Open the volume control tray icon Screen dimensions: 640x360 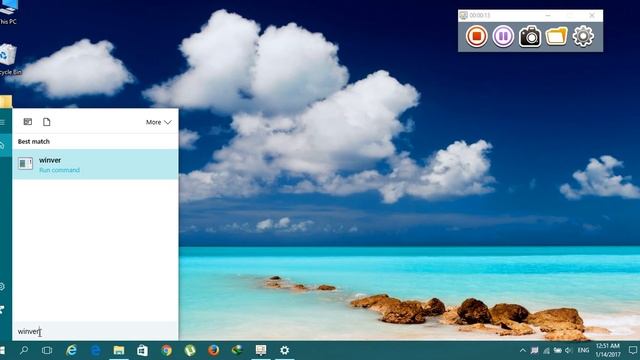click(x=569, y=350)
